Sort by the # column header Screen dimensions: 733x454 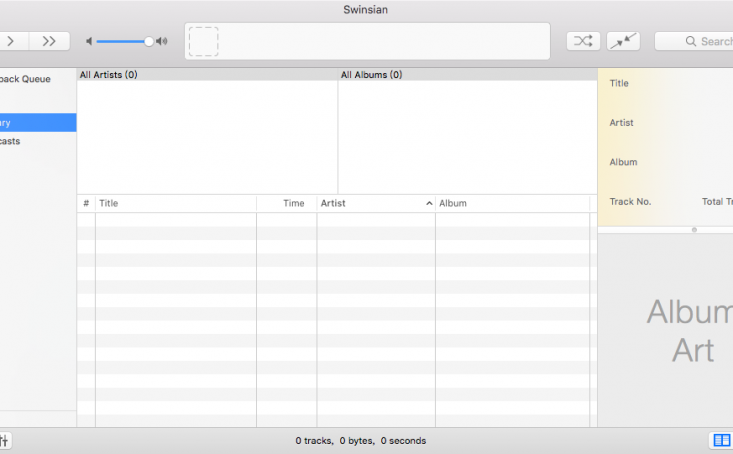86,203
